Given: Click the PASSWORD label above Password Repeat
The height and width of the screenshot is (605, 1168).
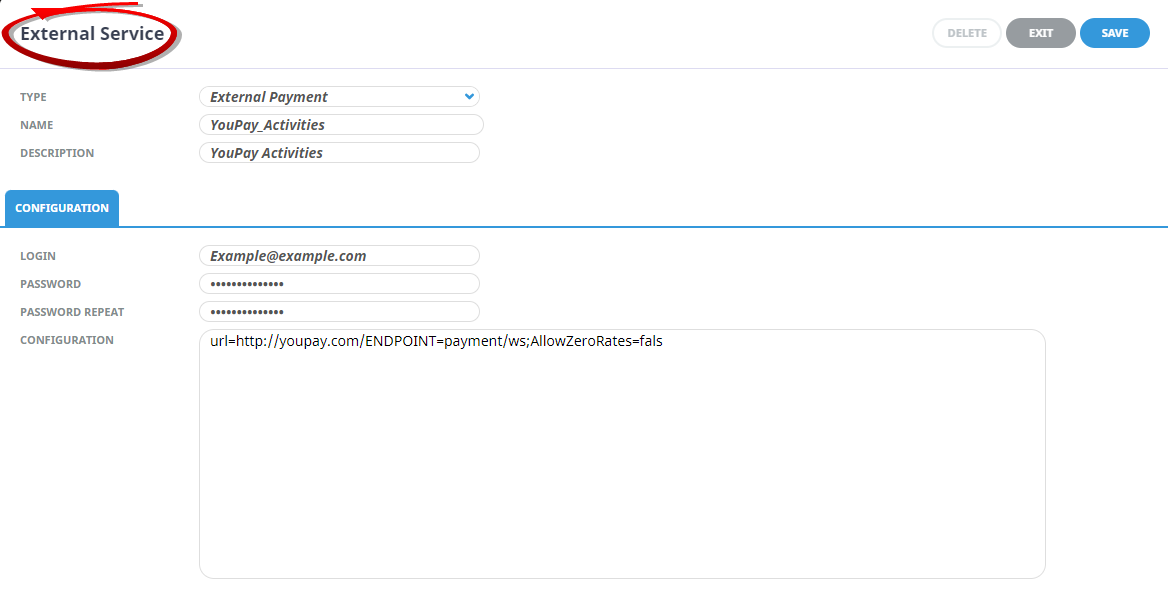Looking at the screenshot, I should (50, 284).
